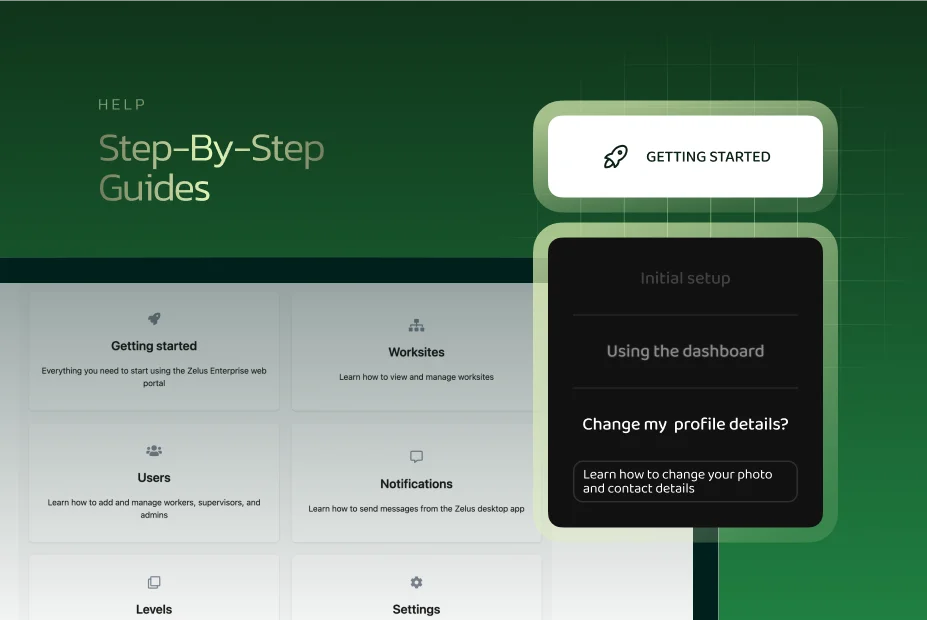
Task: Click the Step-By-Step Guides heading
Action: point(211,168)
